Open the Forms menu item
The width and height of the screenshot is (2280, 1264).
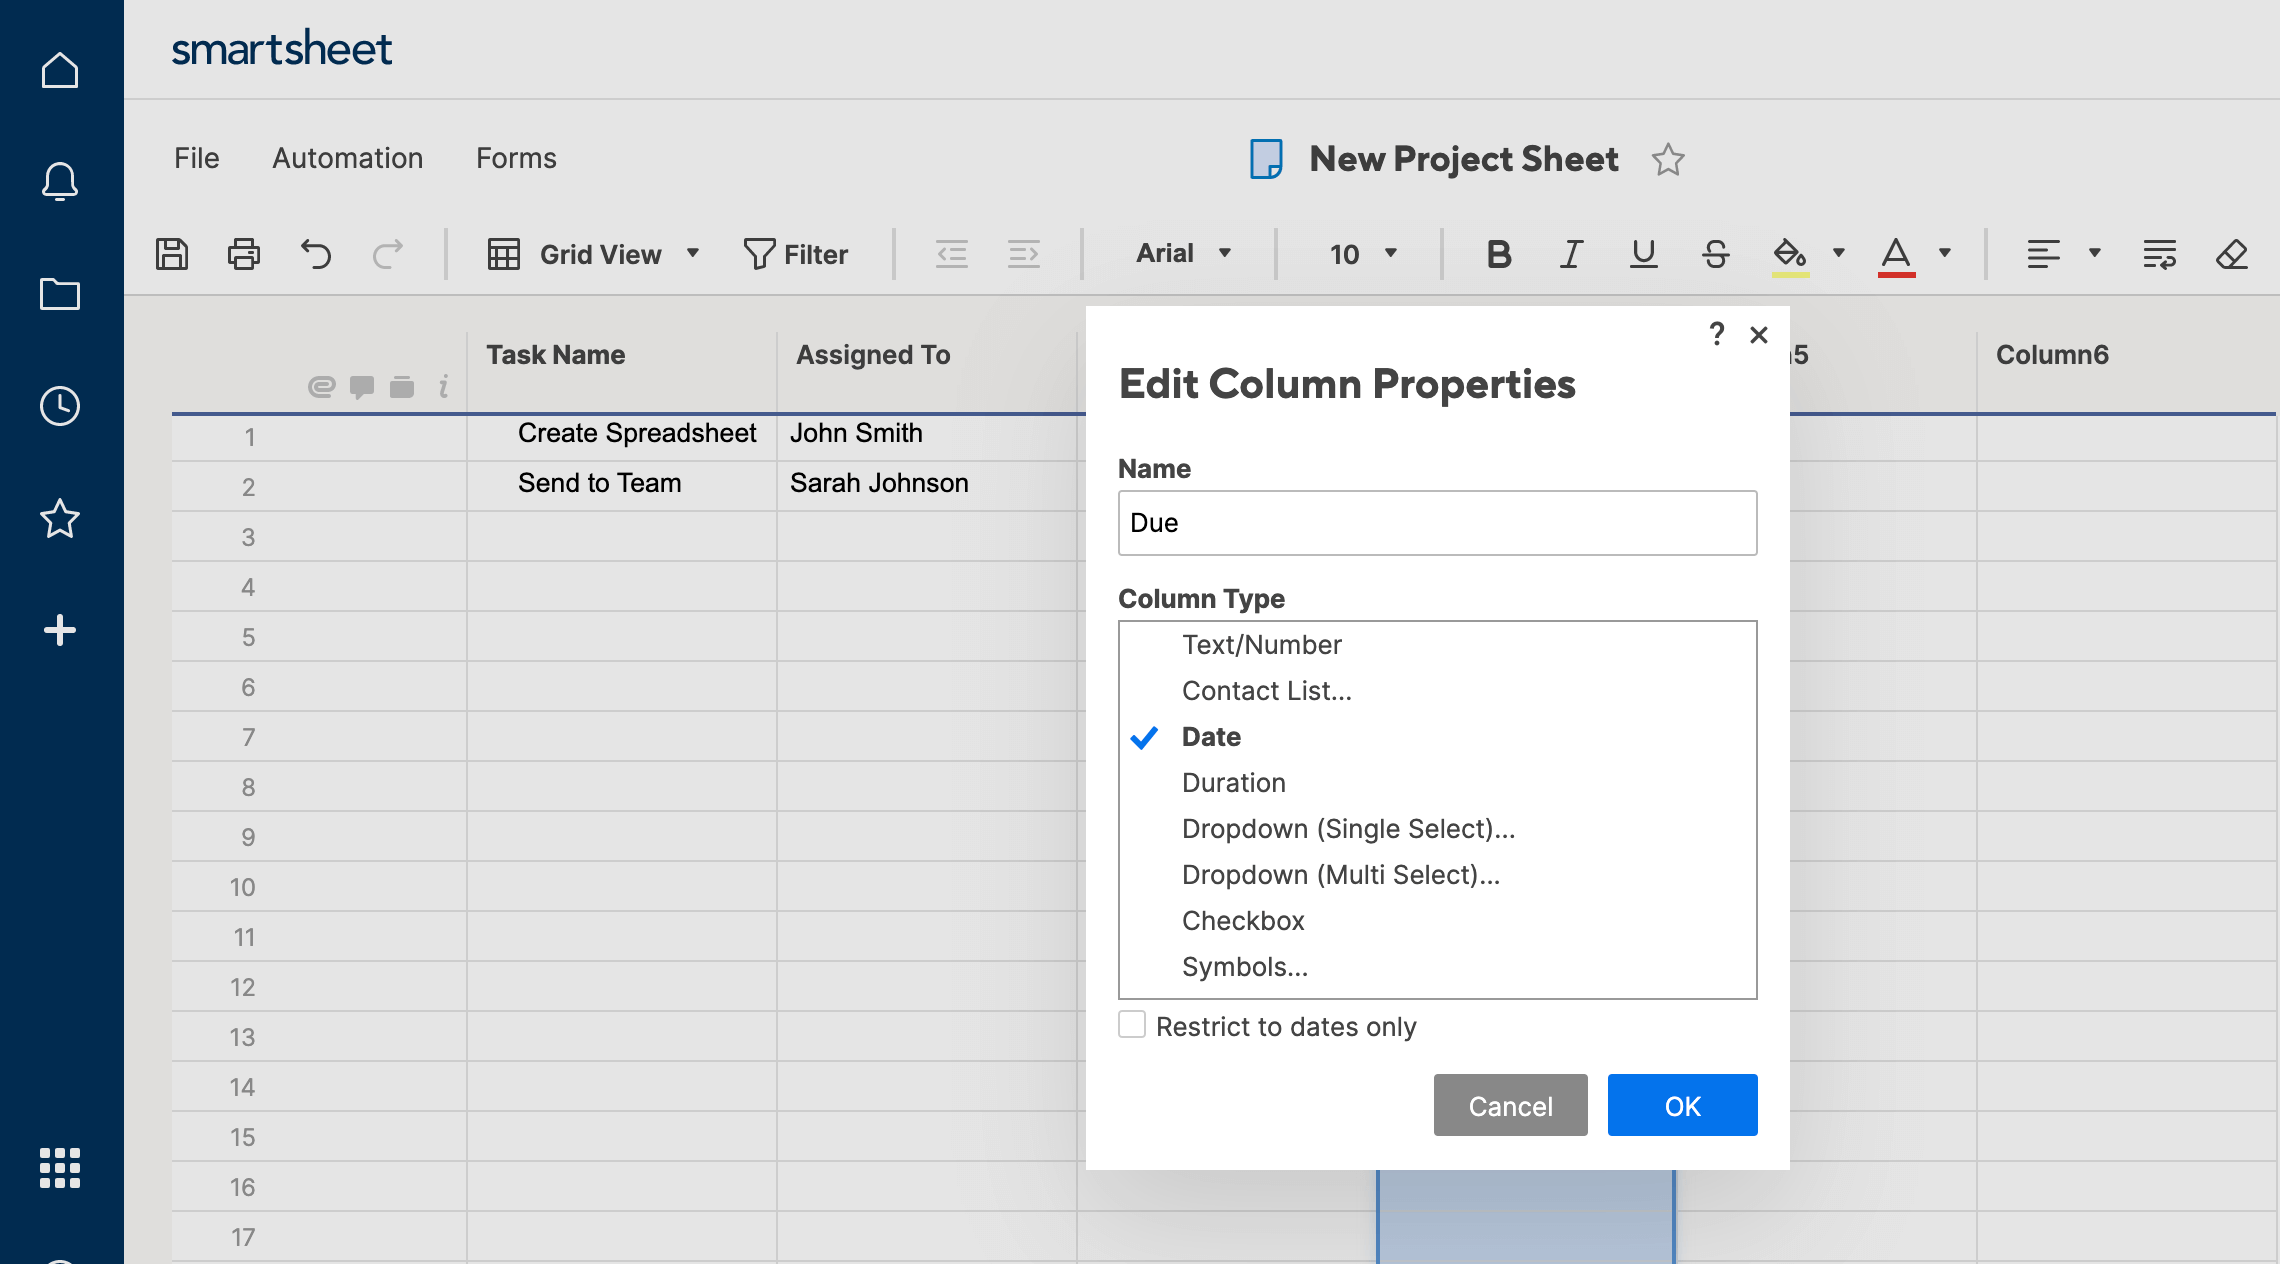click(x=514, y=156)
